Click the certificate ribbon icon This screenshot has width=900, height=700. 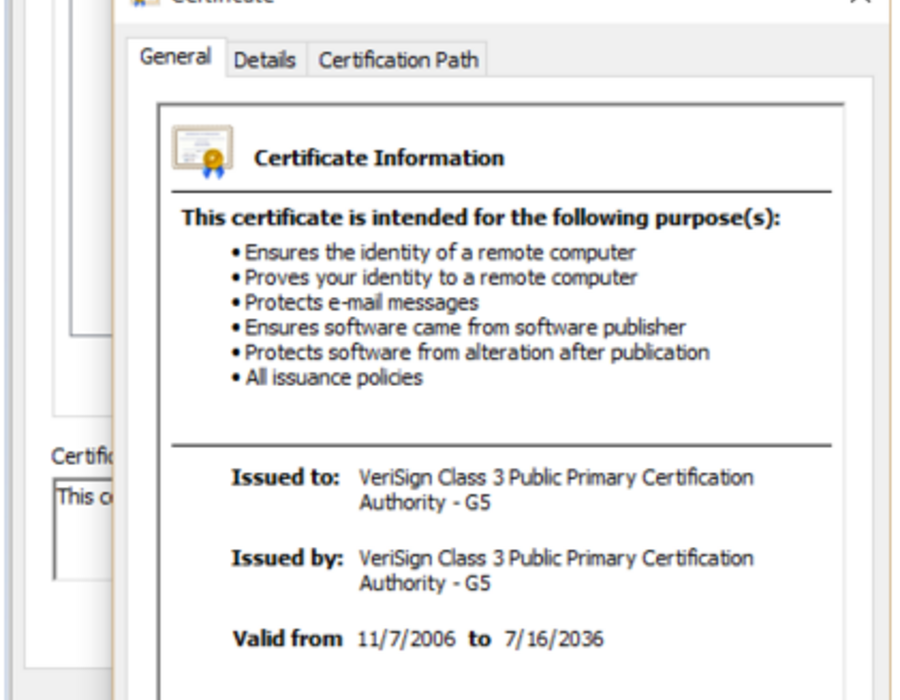(x=203, y=151)
